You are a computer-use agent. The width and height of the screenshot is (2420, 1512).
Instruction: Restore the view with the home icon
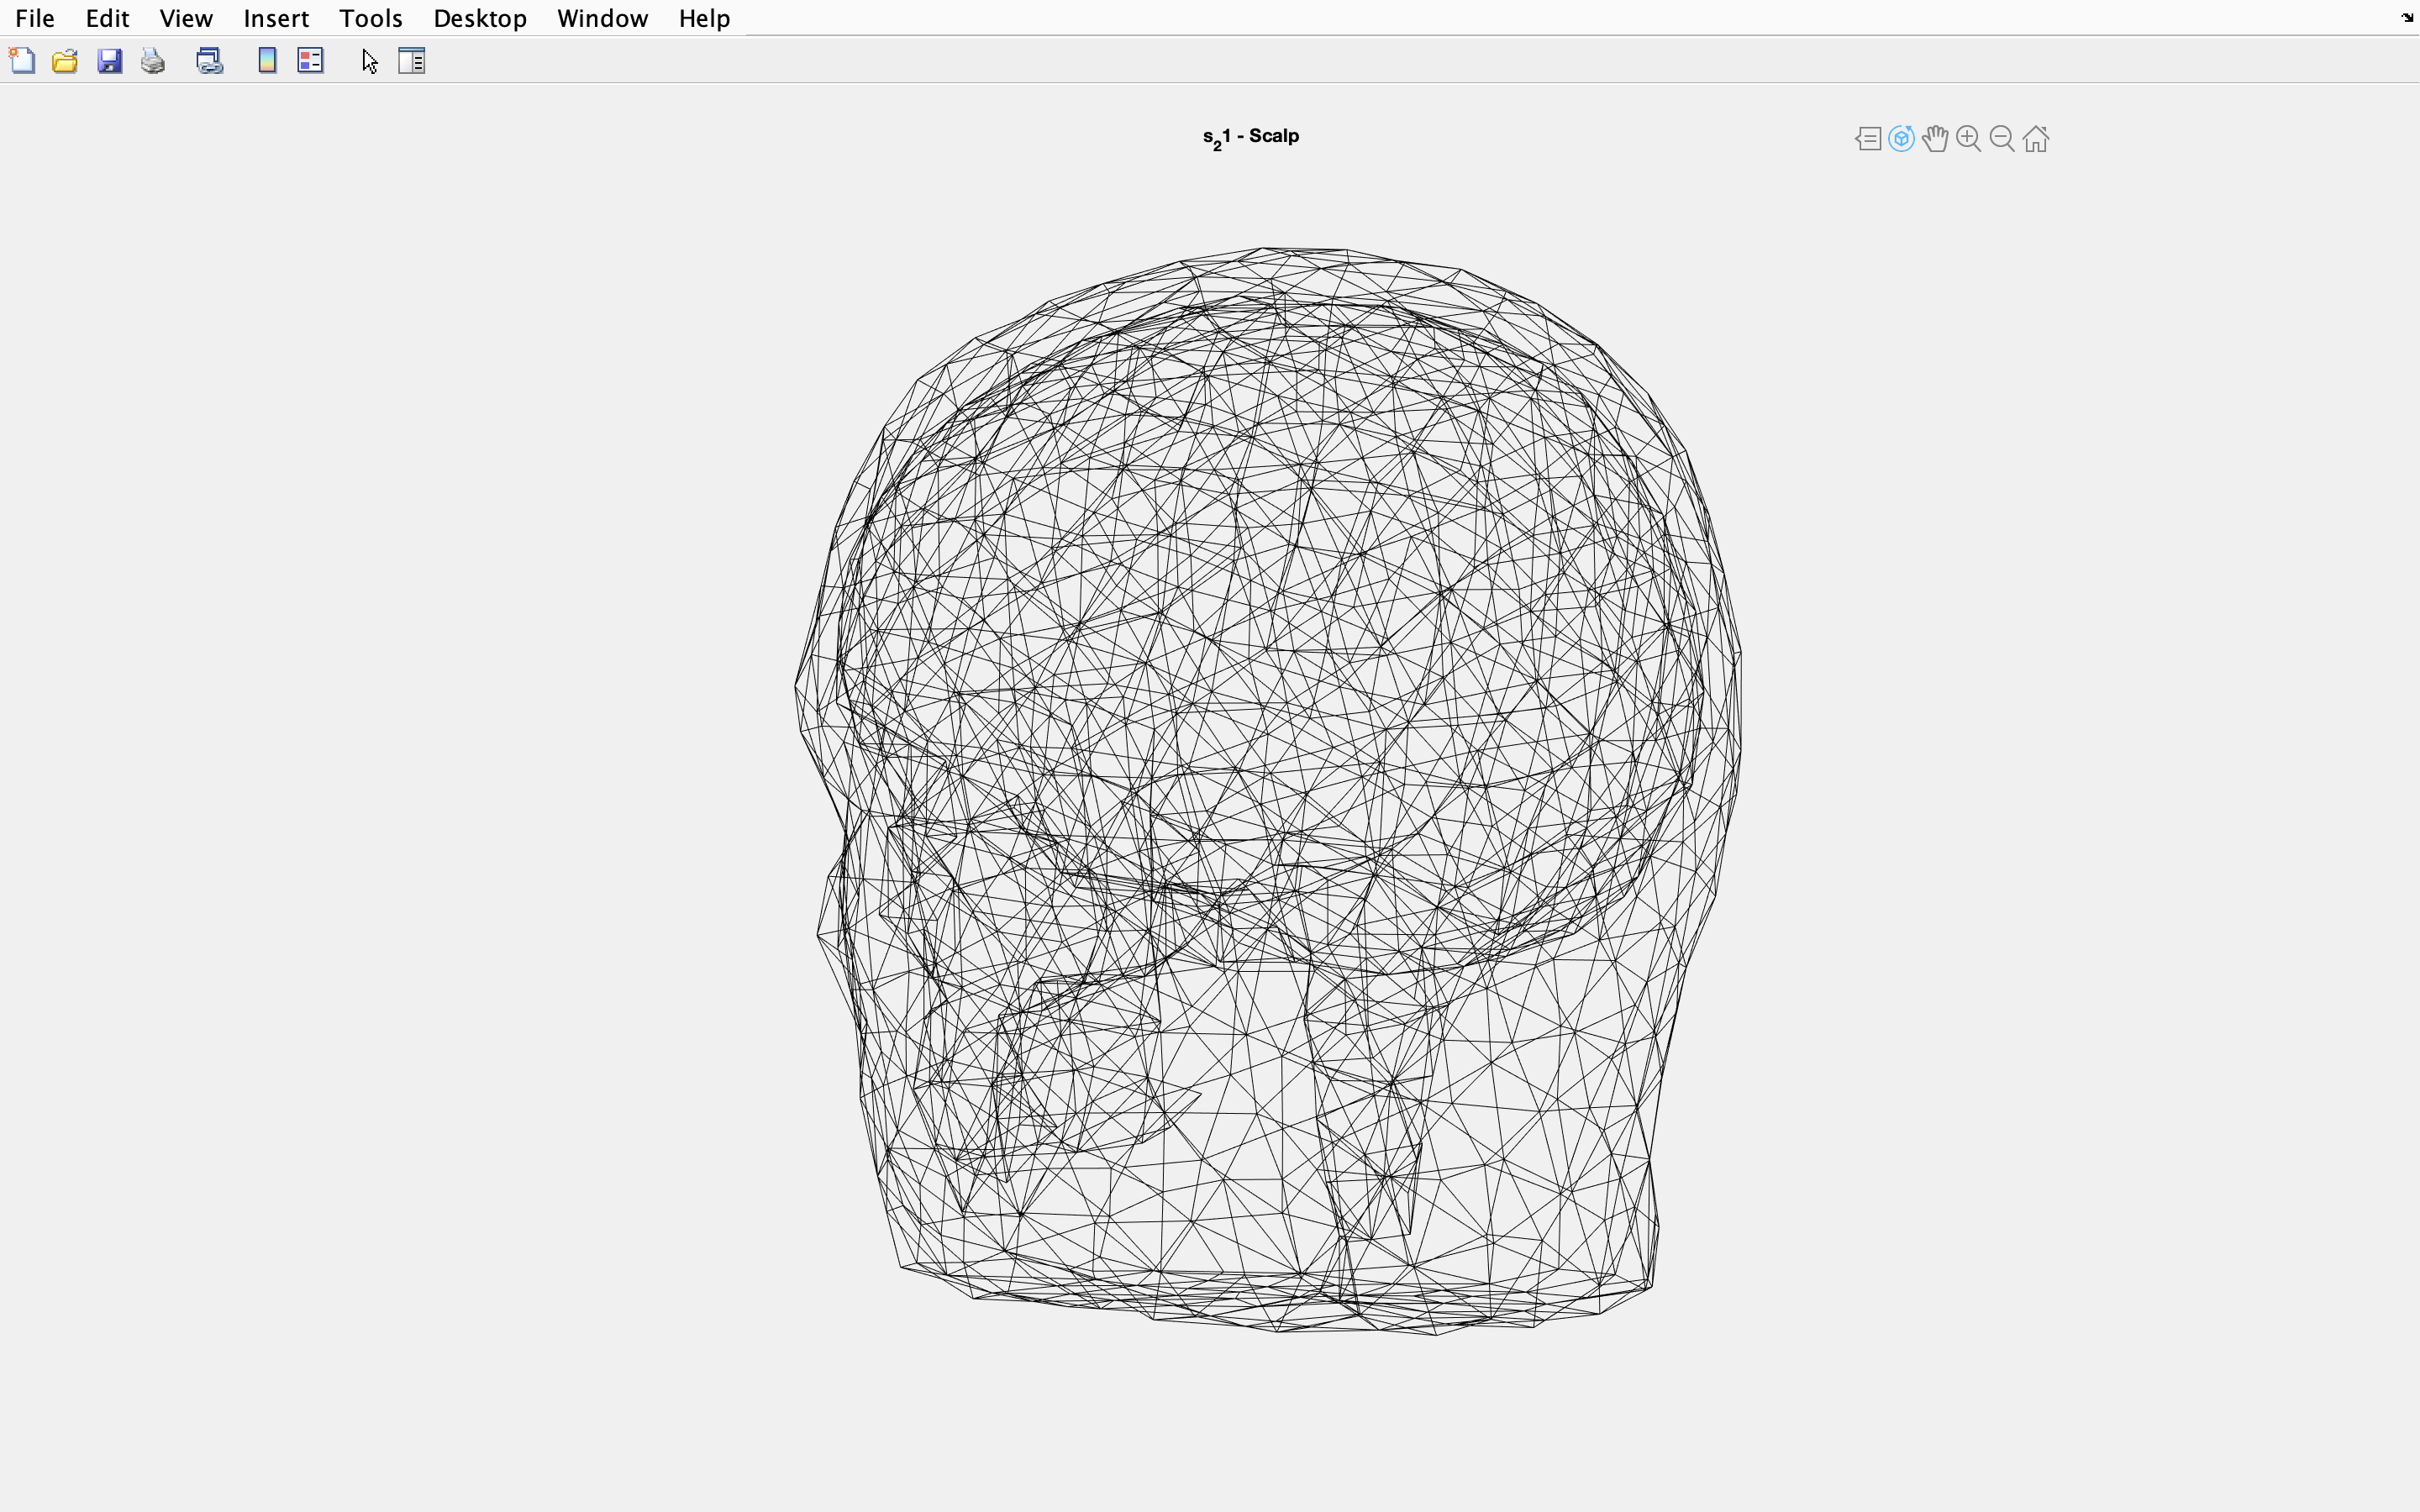[x=2036, y=138]
